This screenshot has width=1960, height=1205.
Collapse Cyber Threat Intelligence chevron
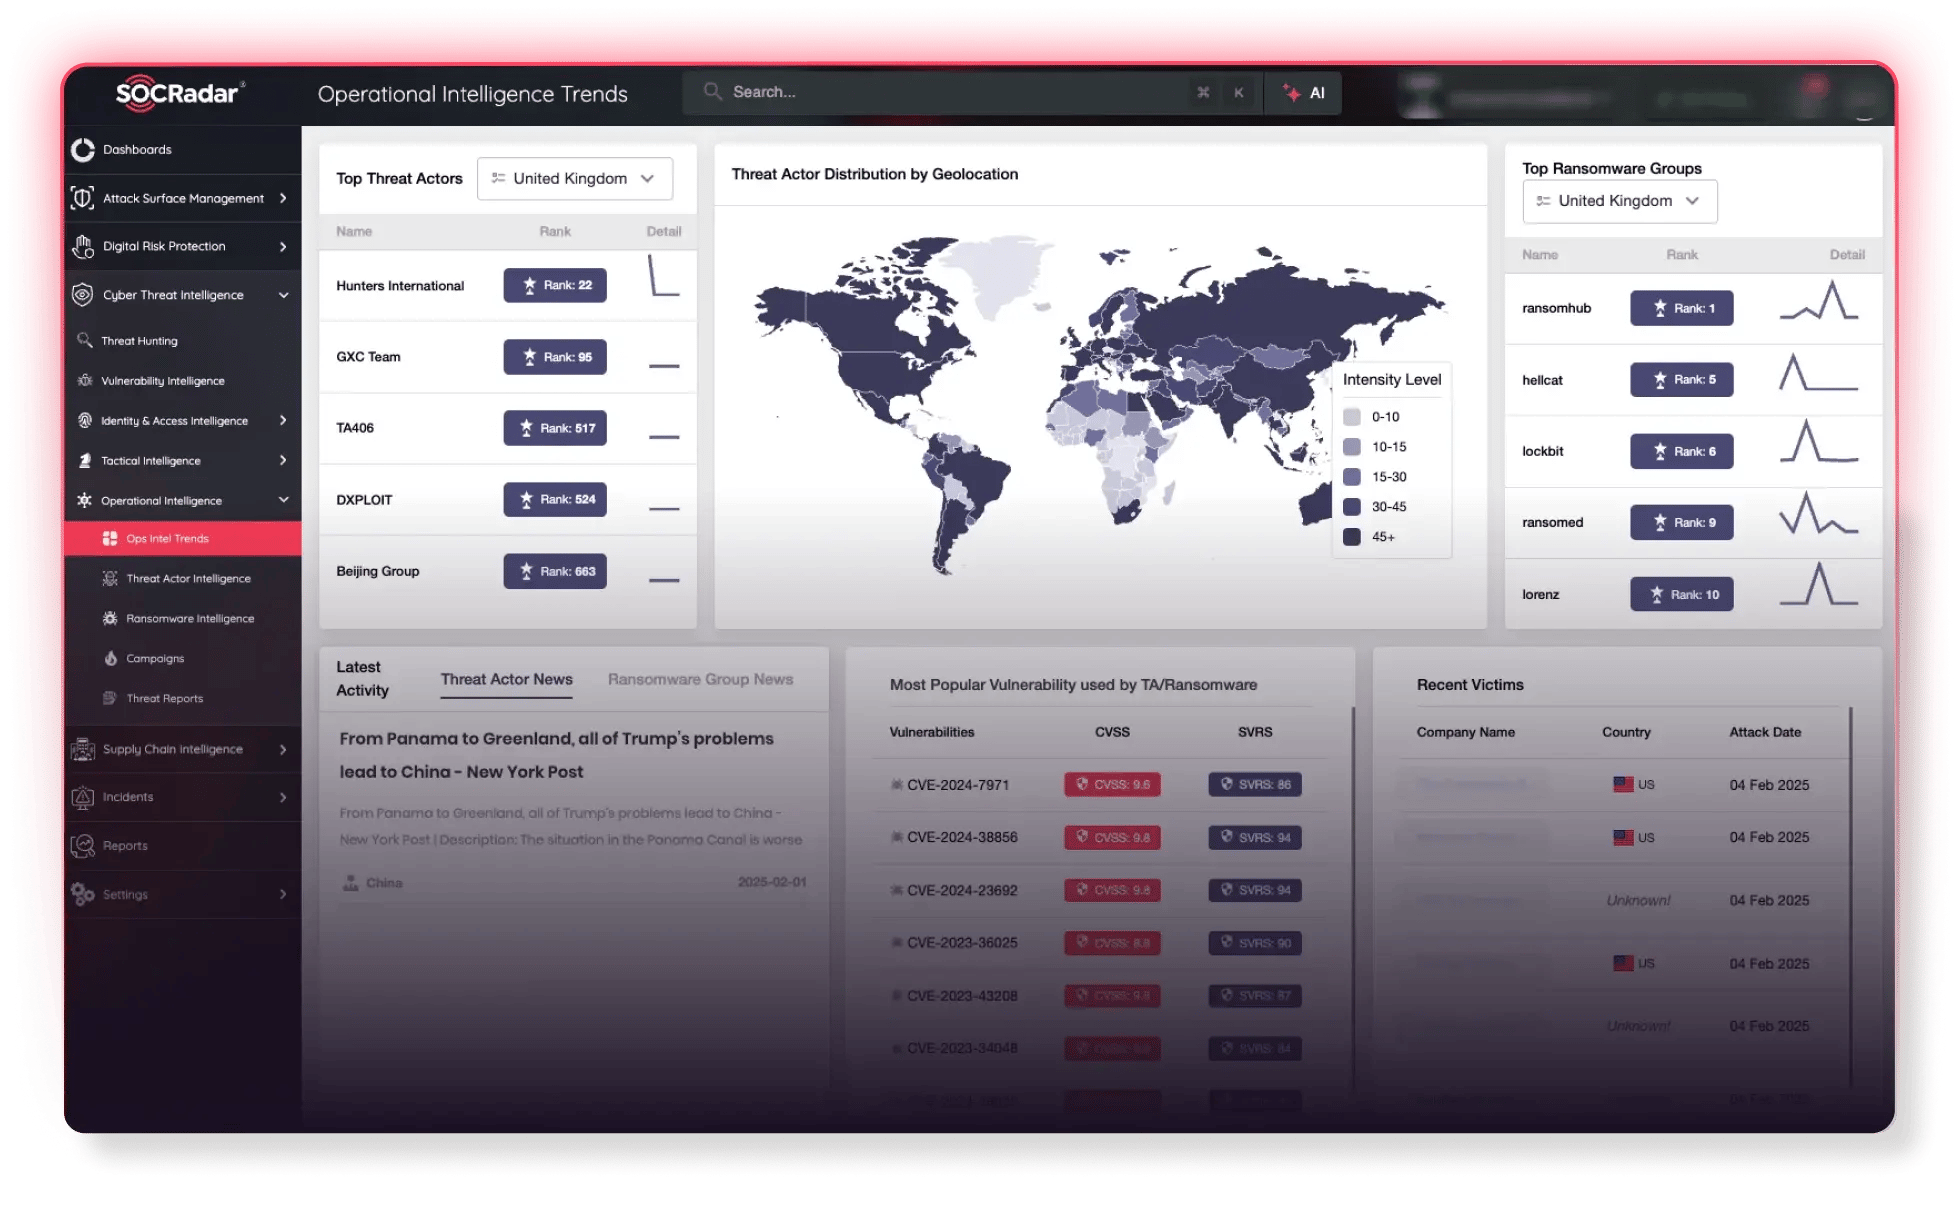pos(284,295)
